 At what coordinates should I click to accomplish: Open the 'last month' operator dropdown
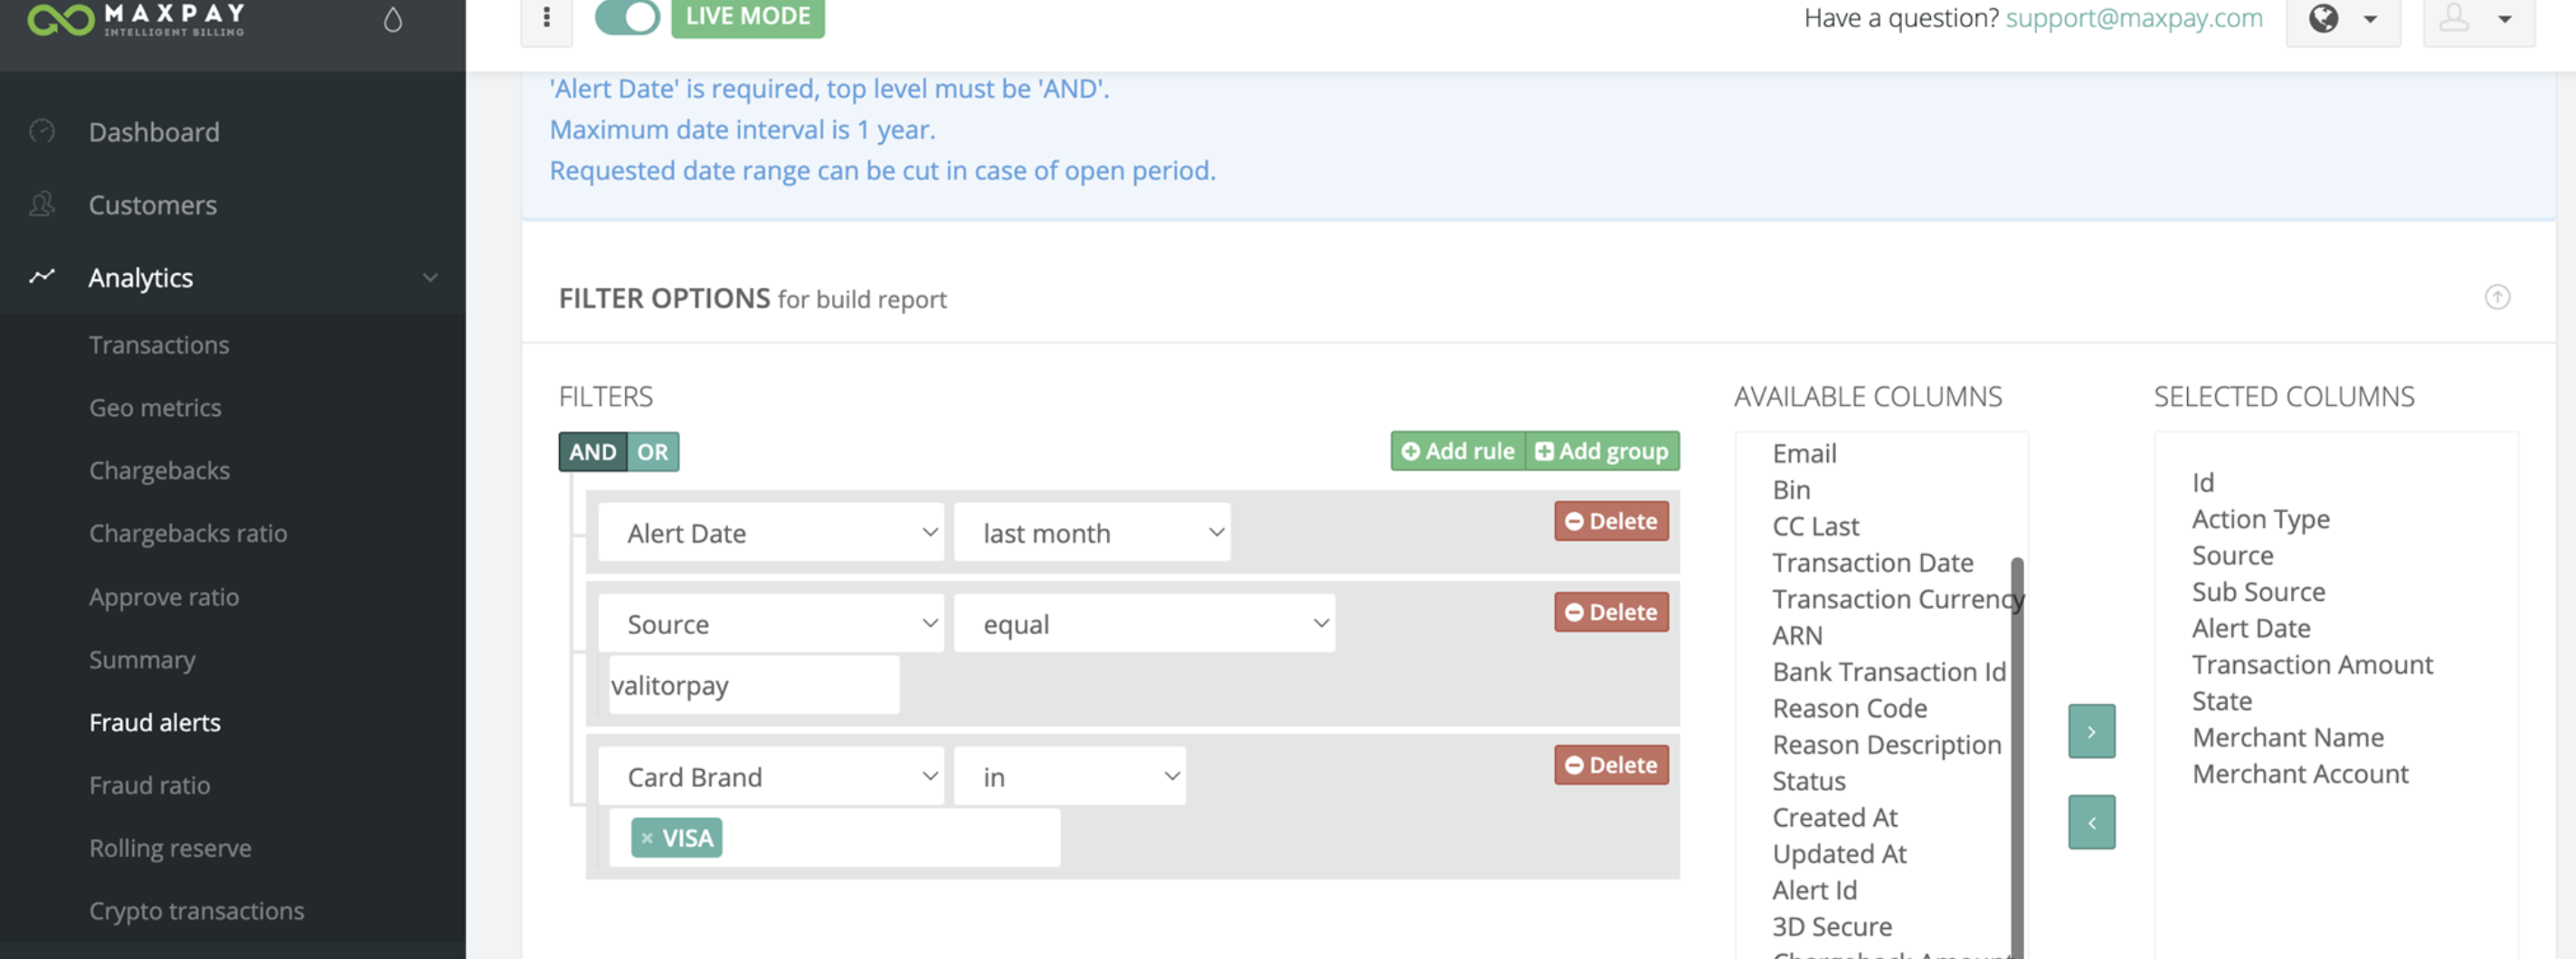tap(1092, 533)
